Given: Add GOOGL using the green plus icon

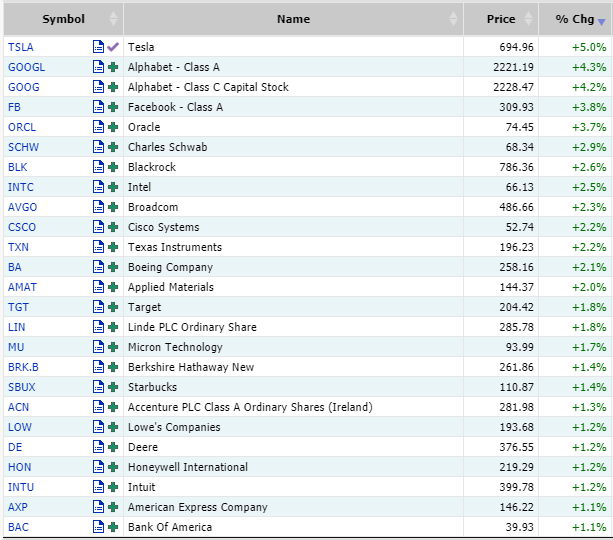Looking at the screenshot, I should click(113, 67).
